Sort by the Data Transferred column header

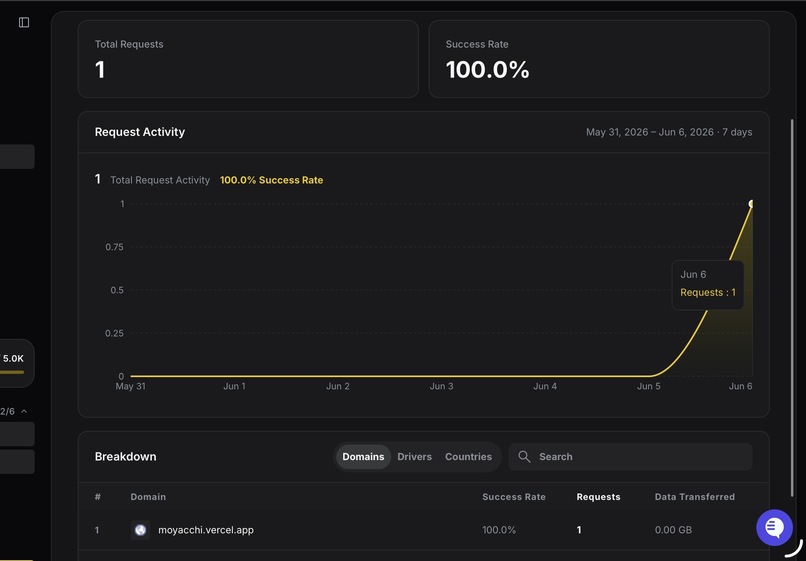tap(694, 497)
